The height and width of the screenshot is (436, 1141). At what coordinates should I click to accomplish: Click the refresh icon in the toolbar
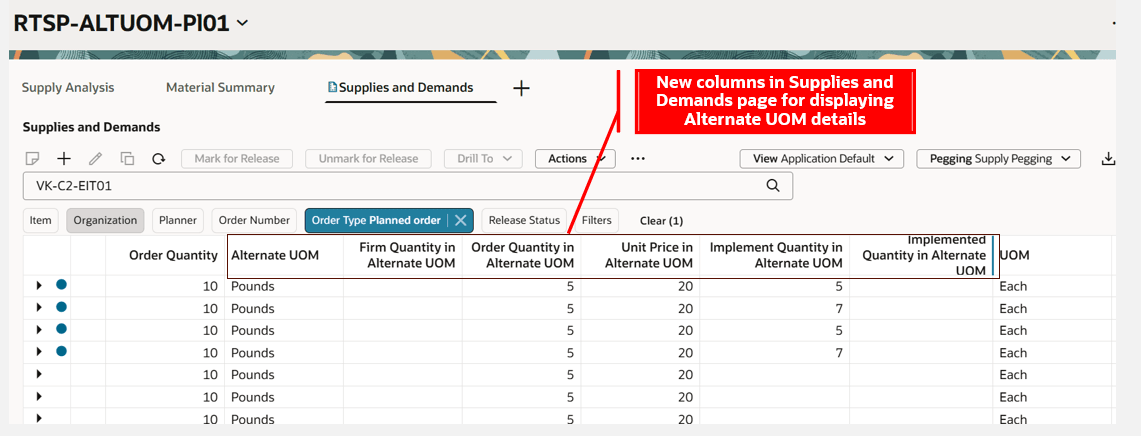159,159
